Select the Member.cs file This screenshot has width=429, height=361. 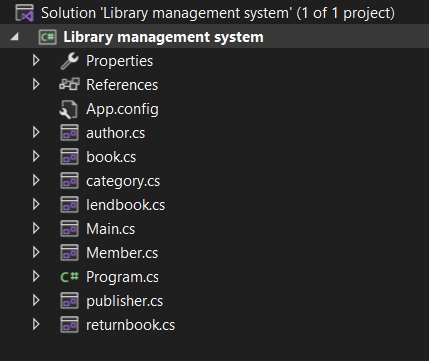pos(122,253)
